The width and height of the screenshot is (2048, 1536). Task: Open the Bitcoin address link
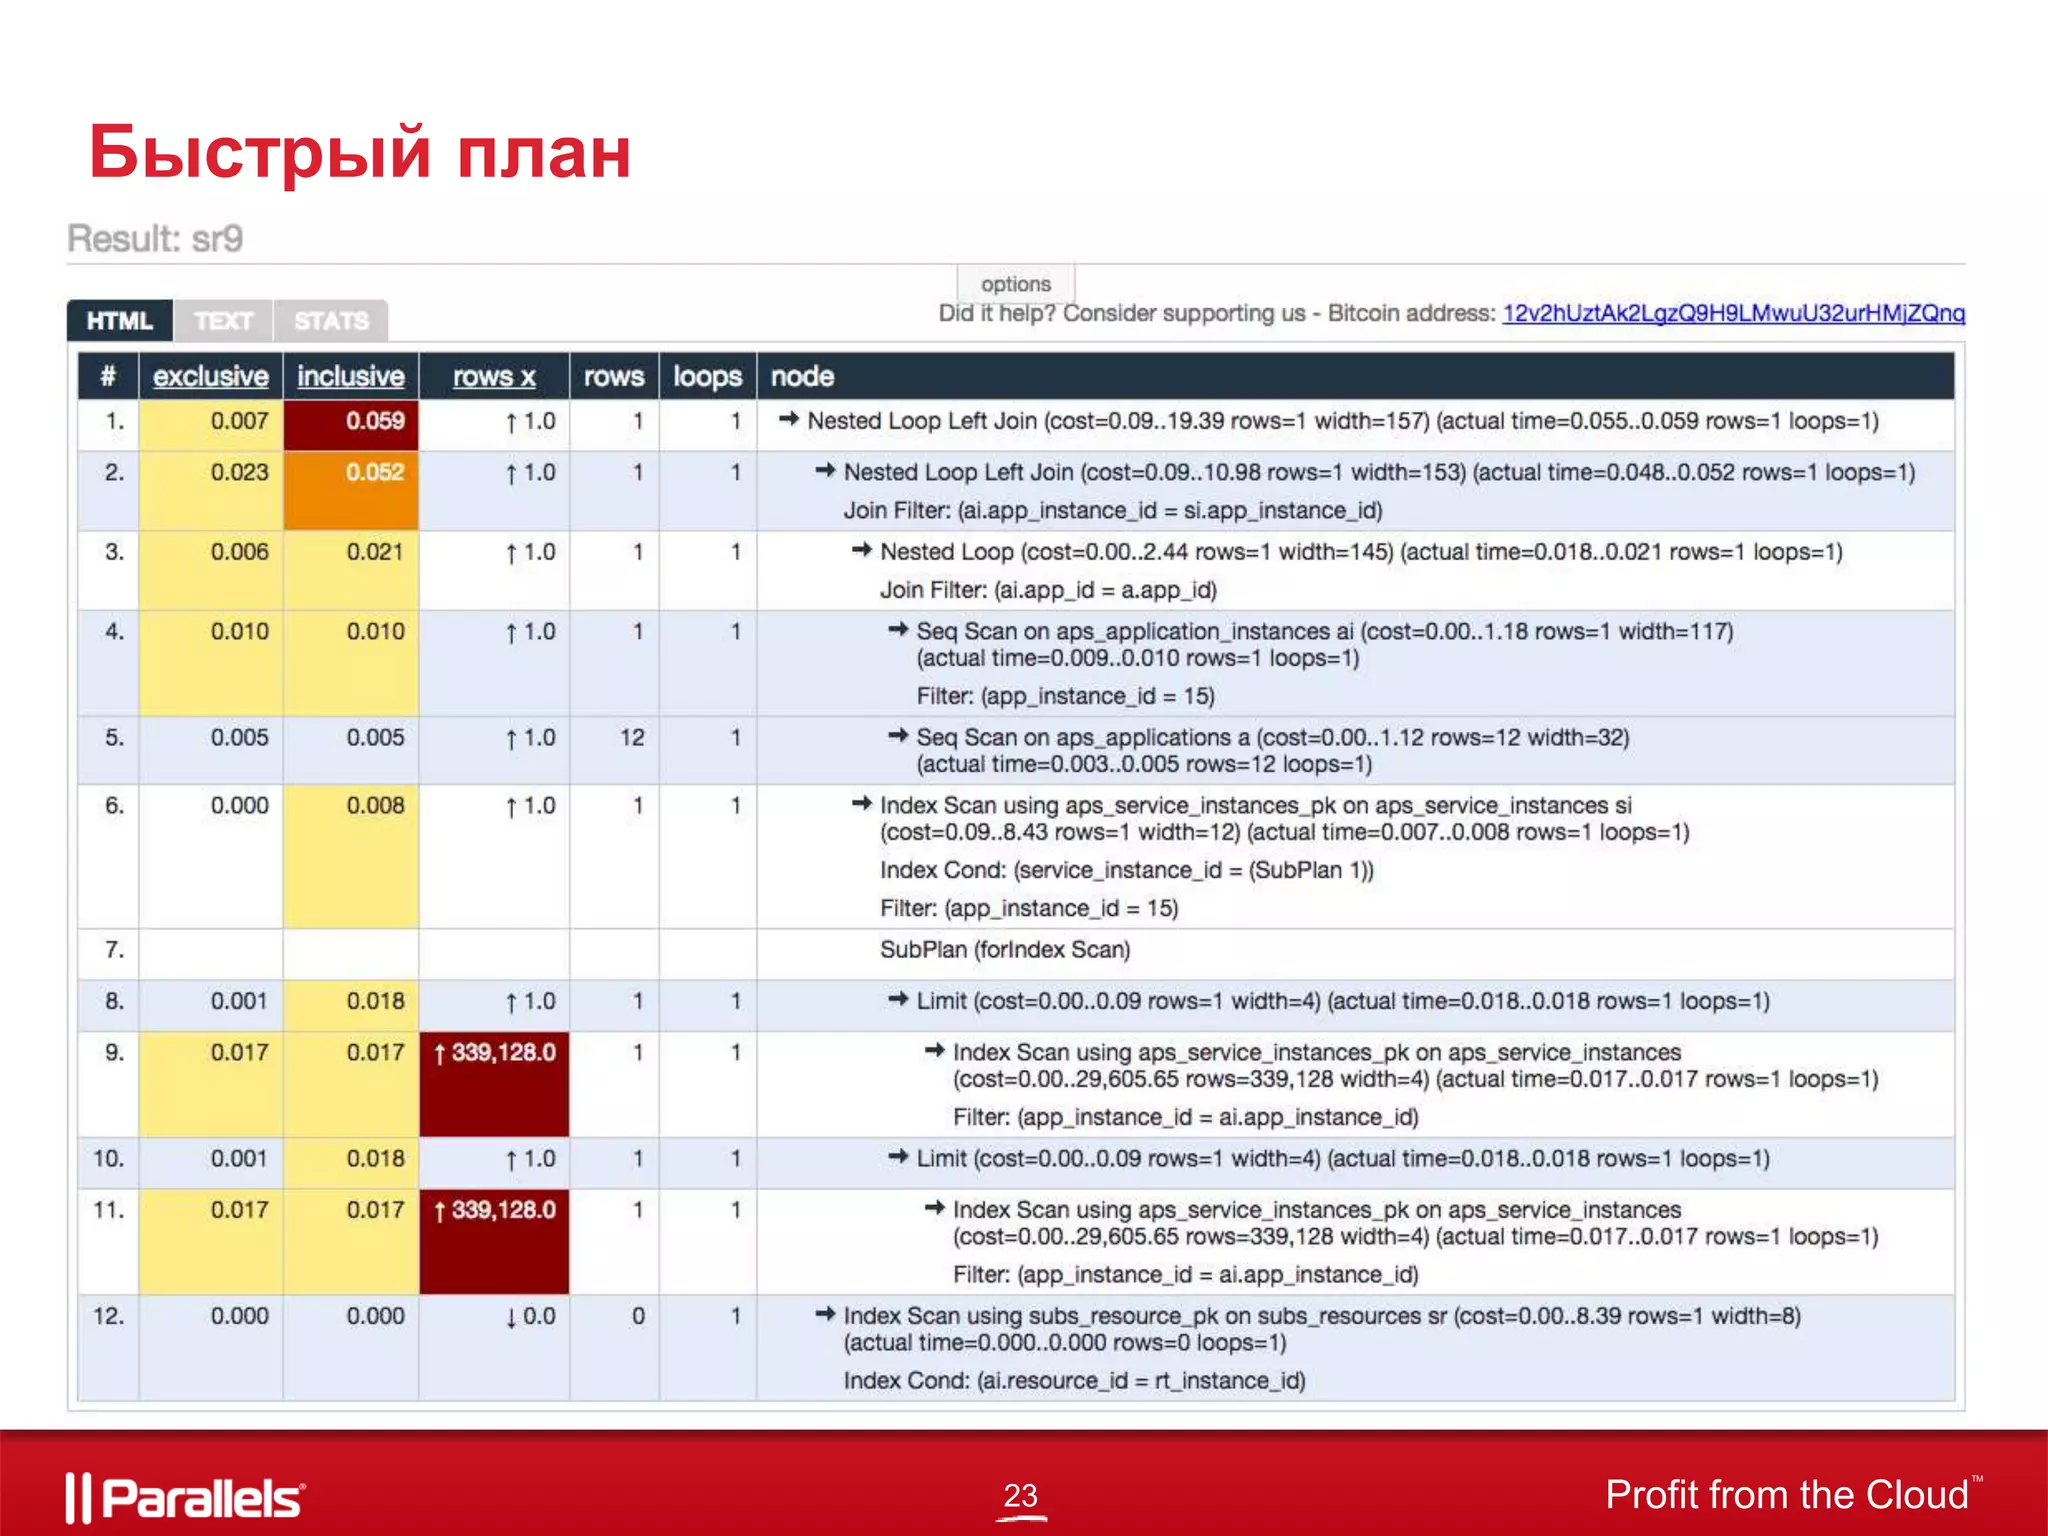pyautogui.click(x=1733, y=313)
